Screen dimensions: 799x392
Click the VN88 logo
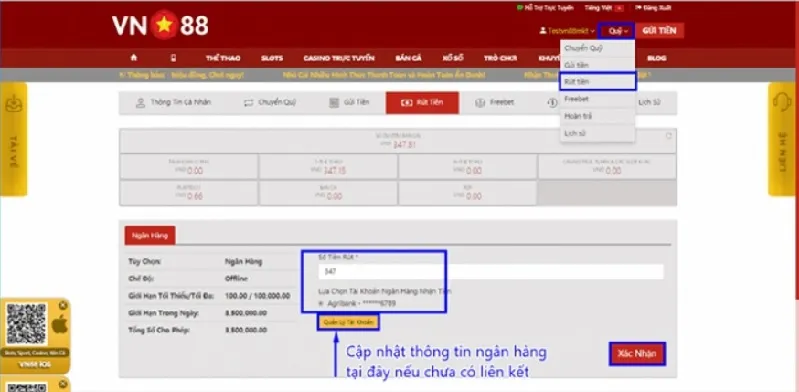click(x=161, y=25)
